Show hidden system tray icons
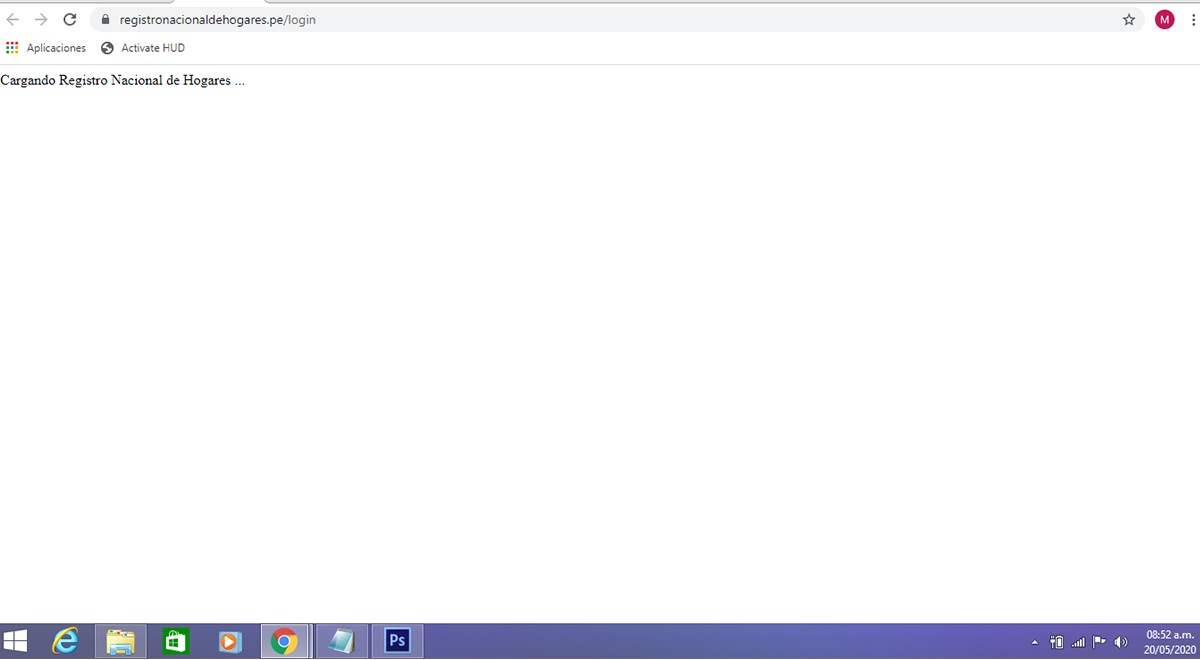Image resolution: width=1200 pixels, height=660 pixels. coord(1035,642)
